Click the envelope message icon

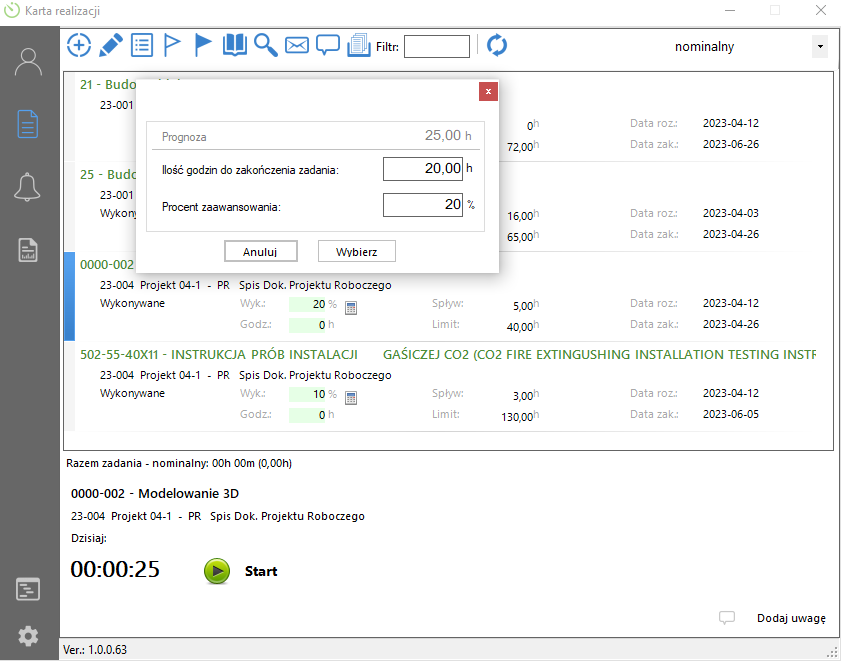[296, 45]
